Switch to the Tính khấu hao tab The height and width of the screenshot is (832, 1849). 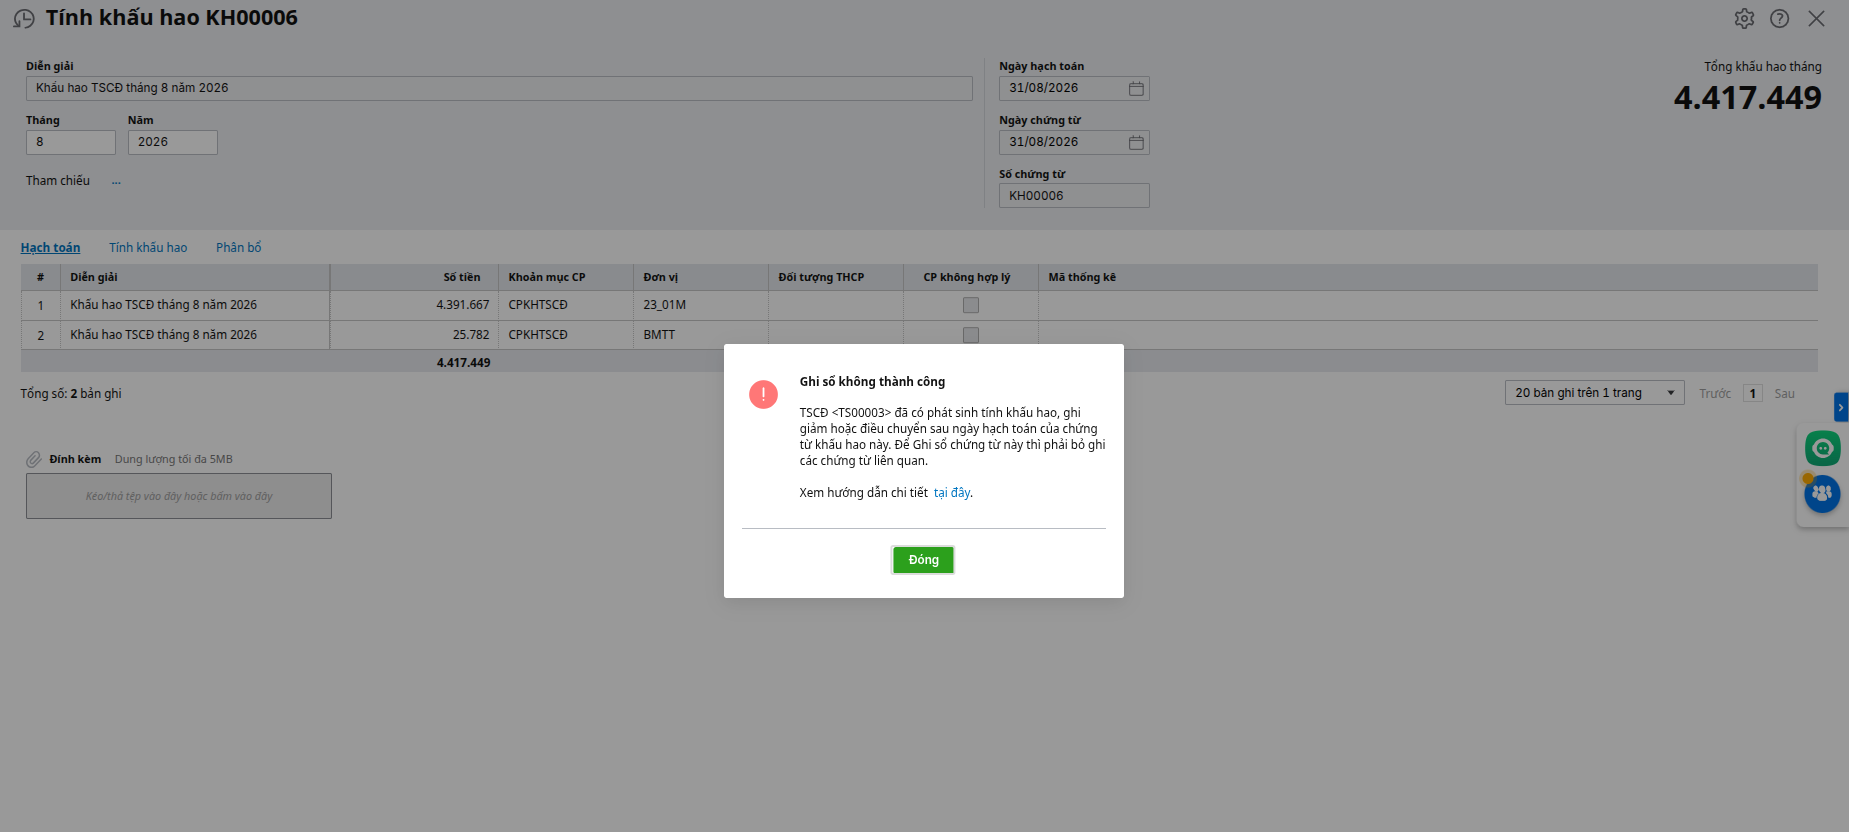coord(148,248)
